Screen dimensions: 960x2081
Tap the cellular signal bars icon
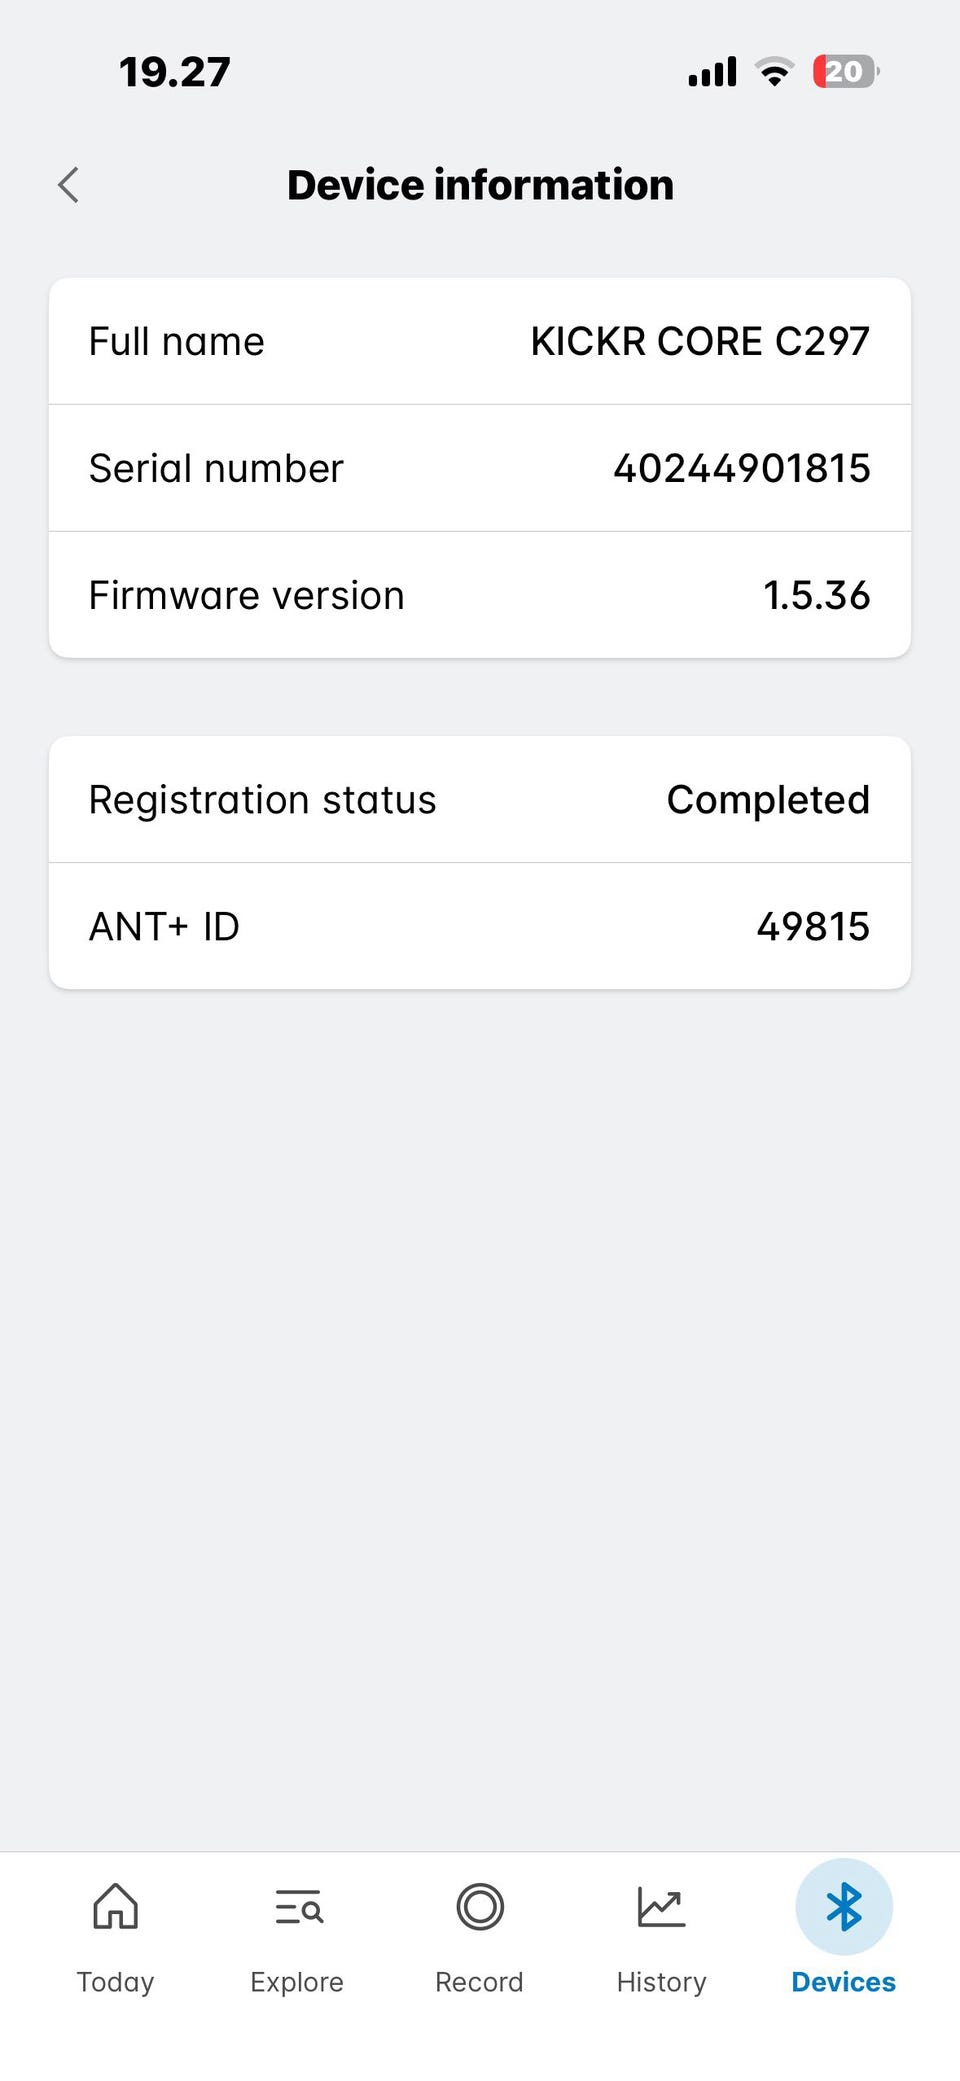click(712, 72)
